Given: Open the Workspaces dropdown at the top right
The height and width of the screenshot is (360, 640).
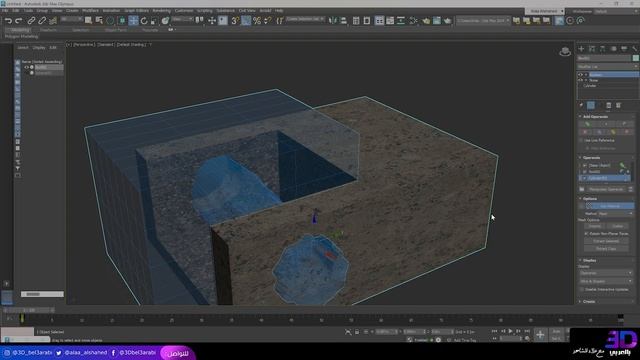Looking at the screenshot, I should (x=617, y=11).
